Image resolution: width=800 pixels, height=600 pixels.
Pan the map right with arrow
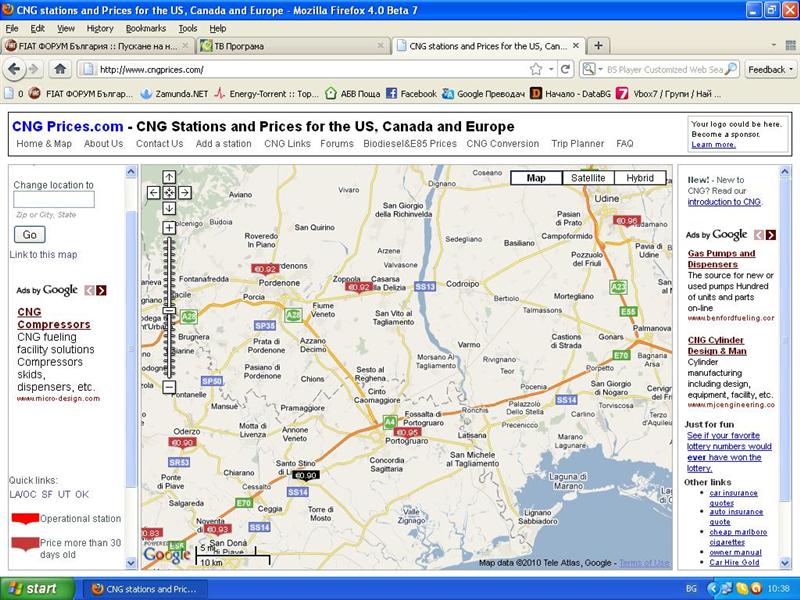pyautogui.click(x=184, y=192)
